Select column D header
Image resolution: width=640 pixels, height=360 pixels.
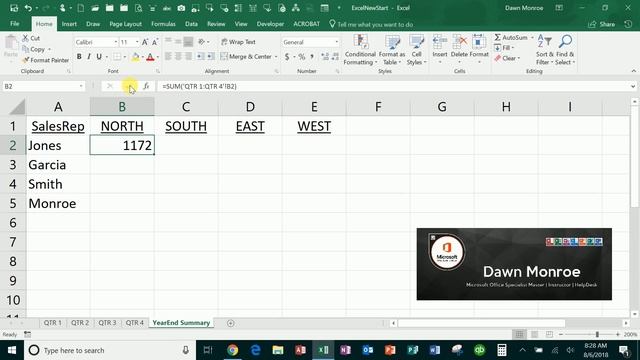click(250, 107)
